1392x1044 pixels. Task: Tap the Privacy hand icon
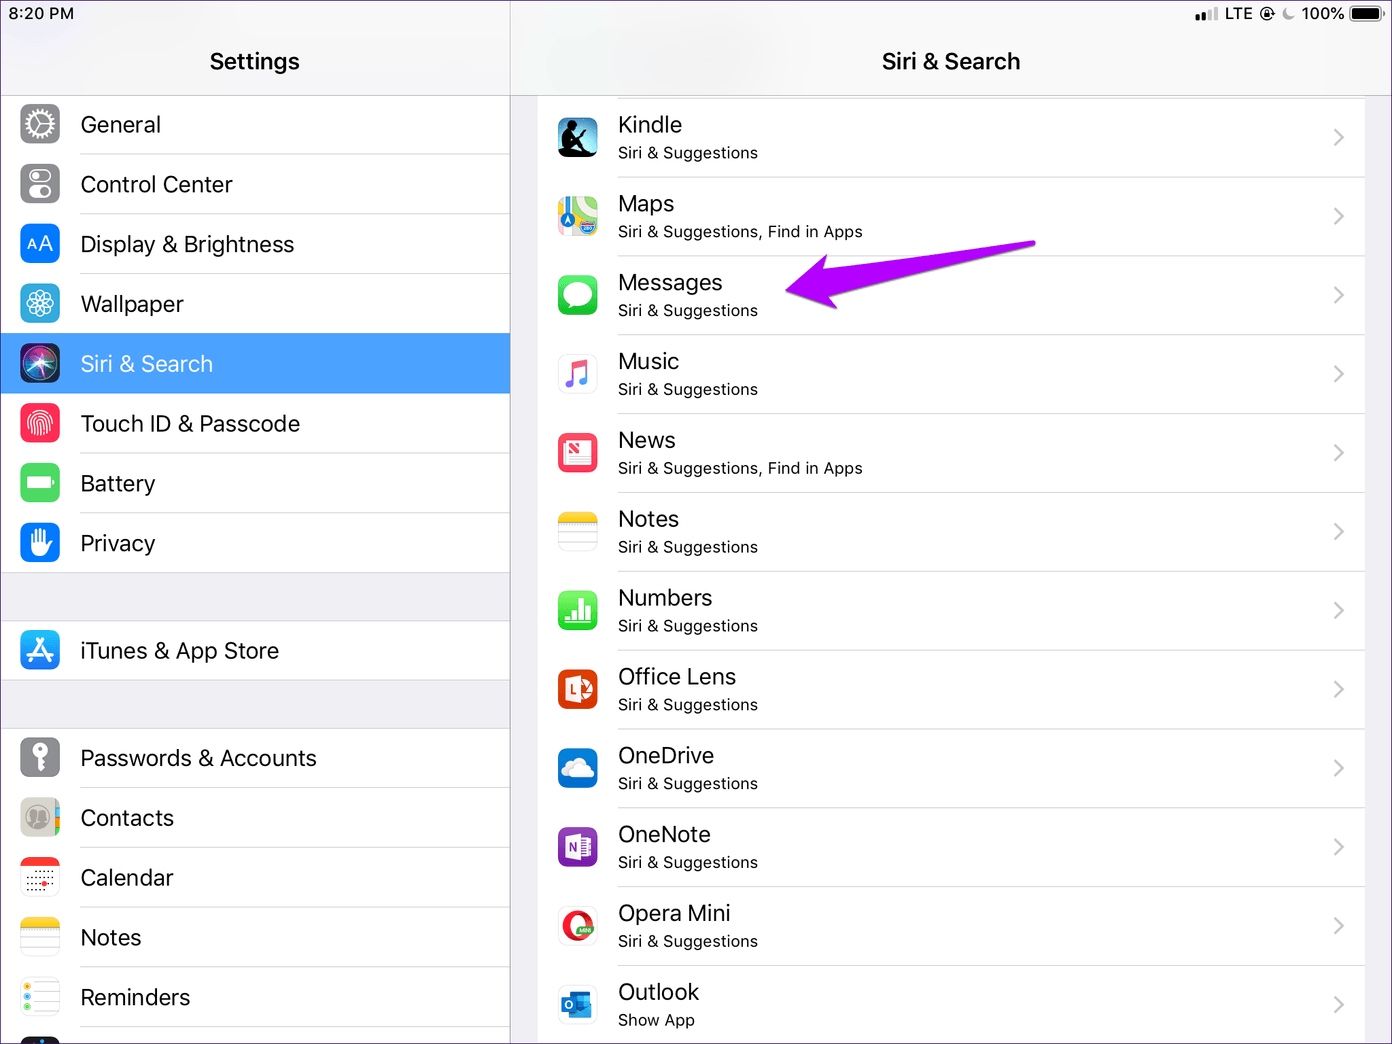click(40, 543)
